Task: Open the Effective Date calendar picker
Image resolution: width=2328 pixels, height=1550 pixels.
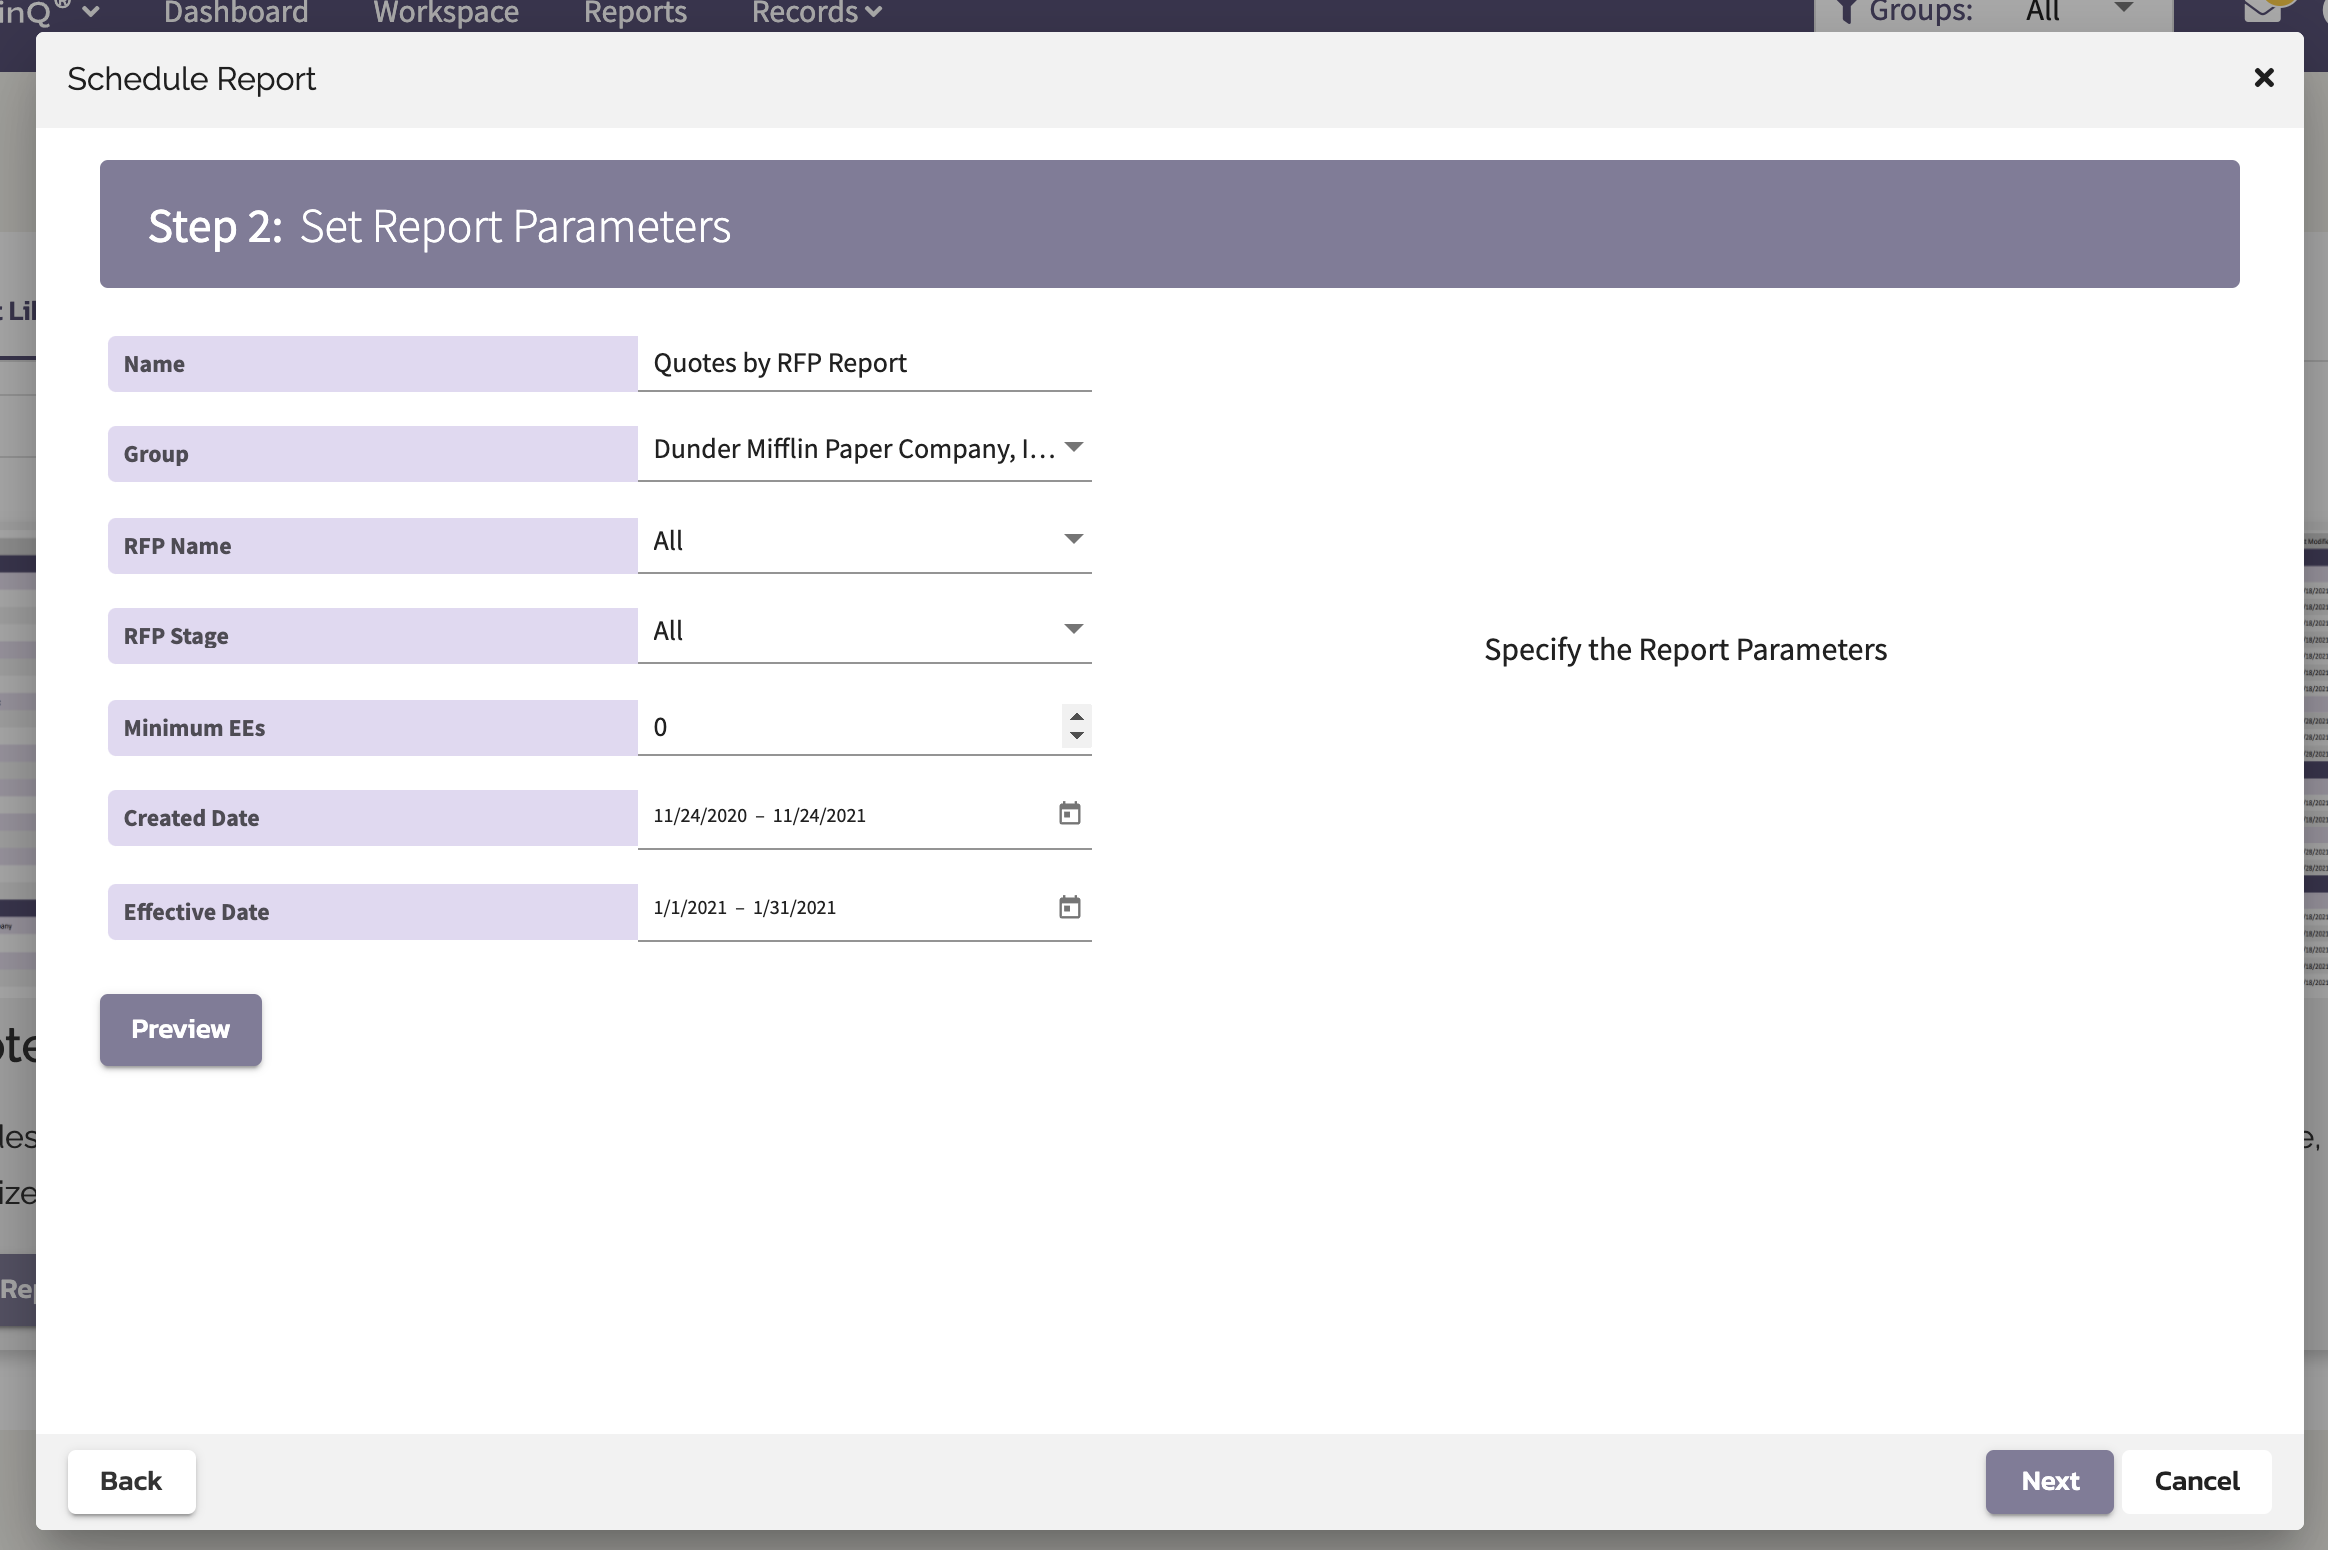Action: (1069, 907)
